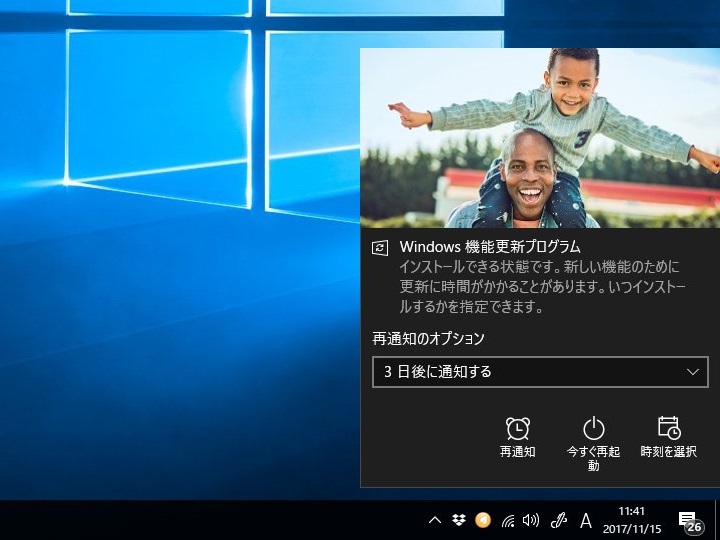Open Wi-Fi network tray icon
This screenshot has height=540, width=720.
coord(507,520)
